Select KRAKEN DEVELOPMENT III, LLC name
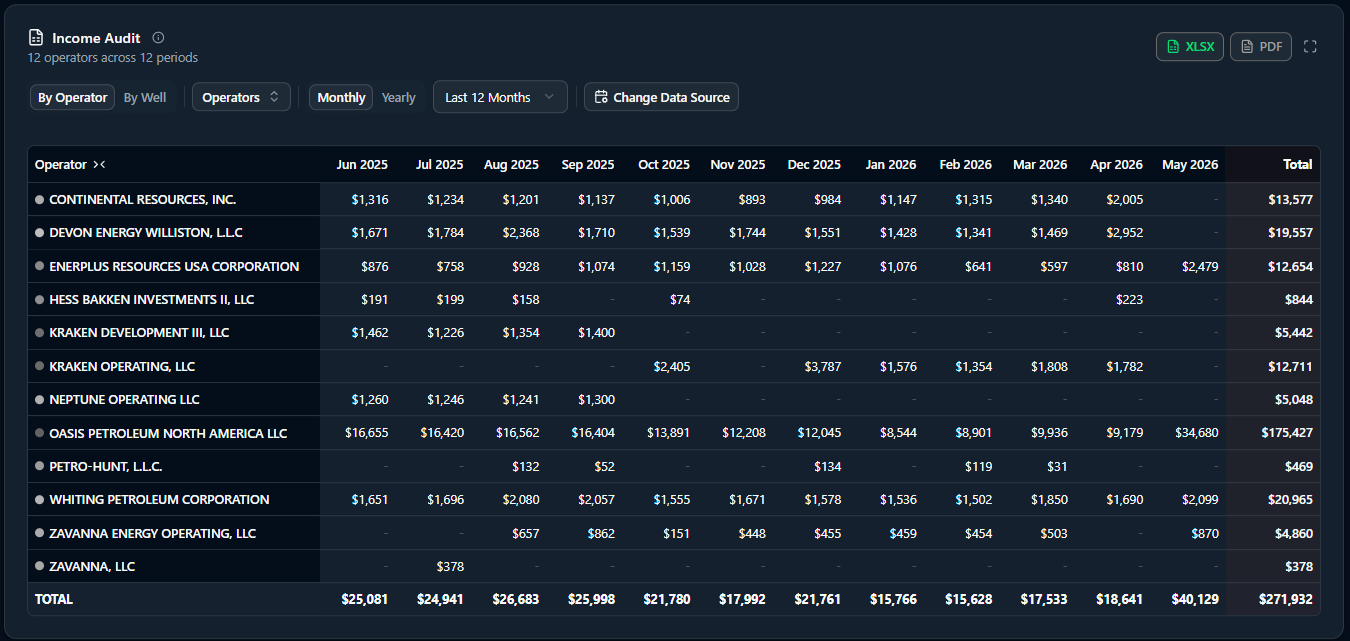Viewport: 1350px width, 641px height. click(139, 332)
